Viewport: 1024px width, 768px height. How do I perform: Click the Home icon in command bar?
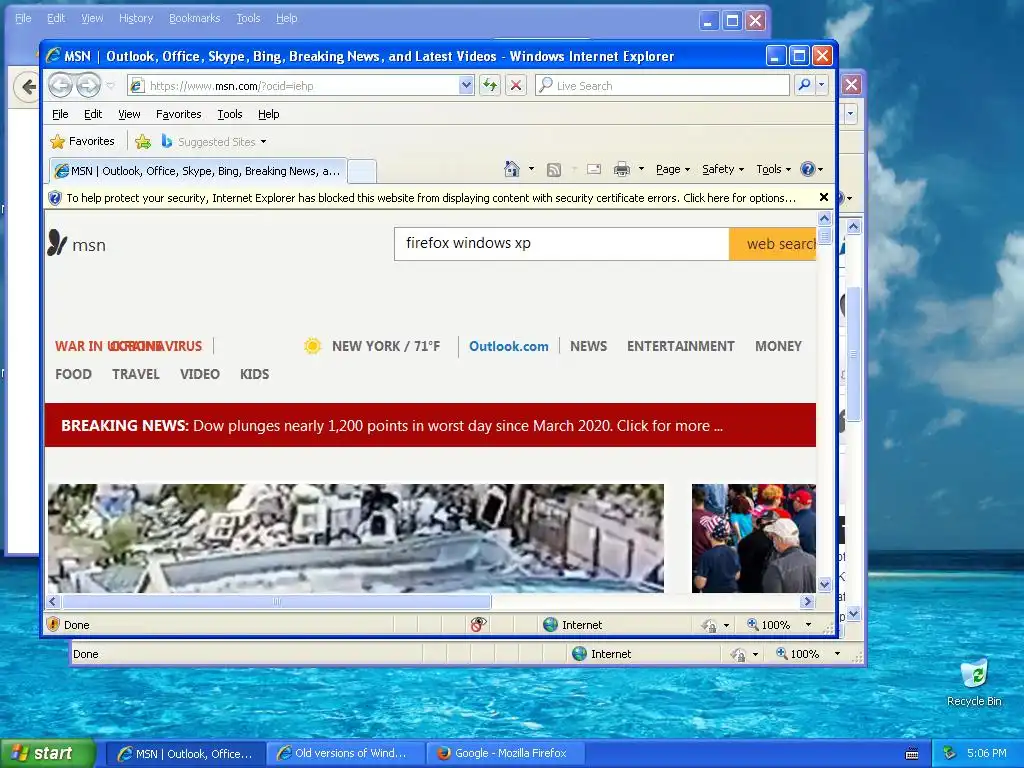pyautogui.click(x=511, y=169)
